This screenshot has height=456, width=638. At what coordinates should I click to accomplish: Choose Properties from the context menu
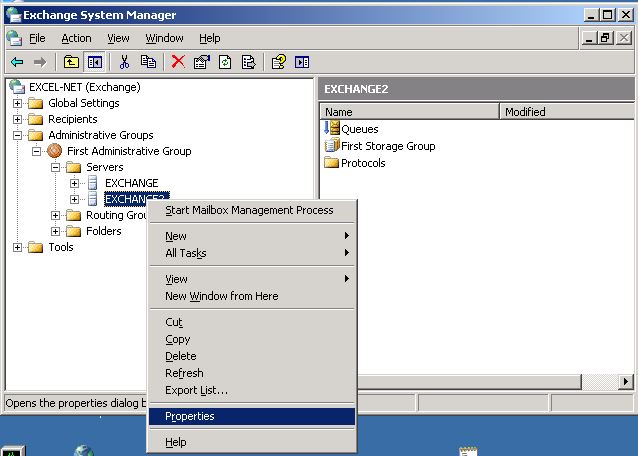pos(252,416)
